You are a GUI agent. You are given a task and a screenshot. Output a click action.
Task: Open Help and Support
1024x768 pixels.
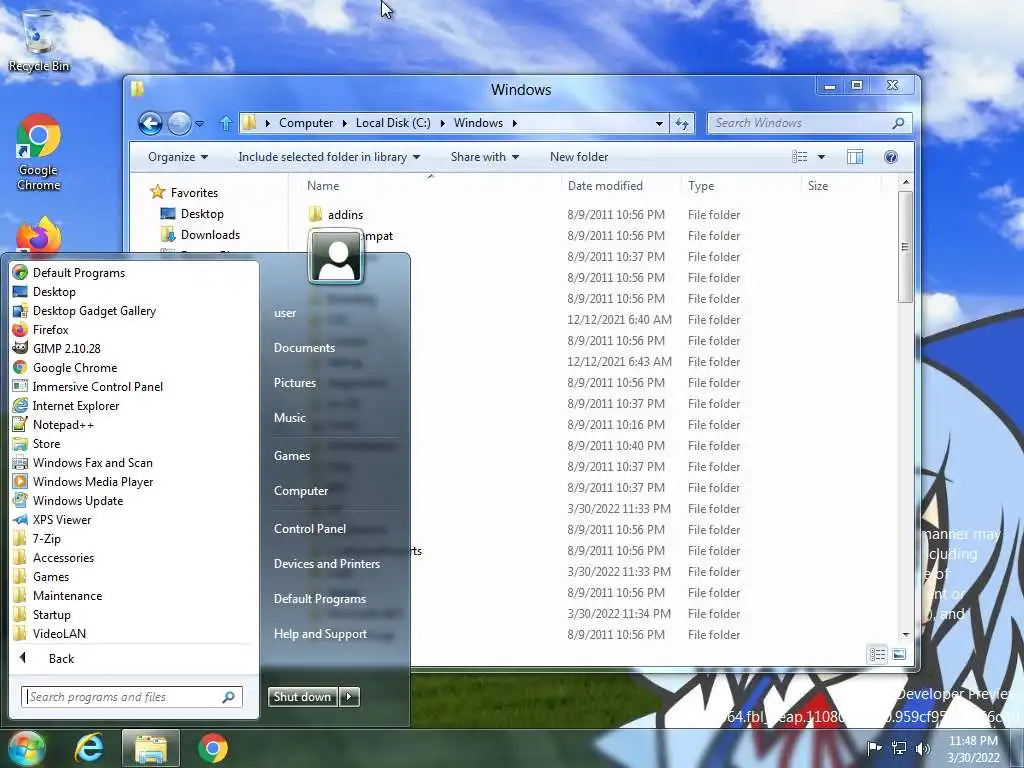point(320,634)
